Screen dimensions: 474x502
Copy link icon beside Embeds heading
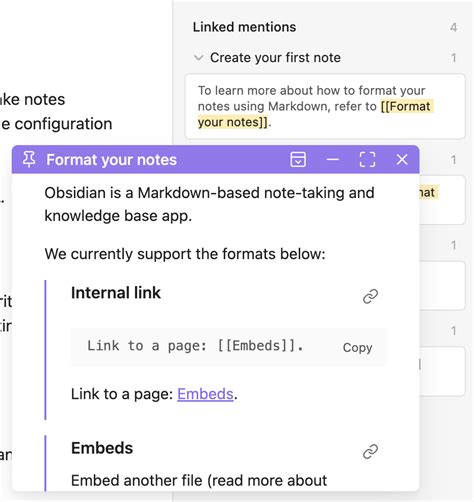click(x=370, y=452)
